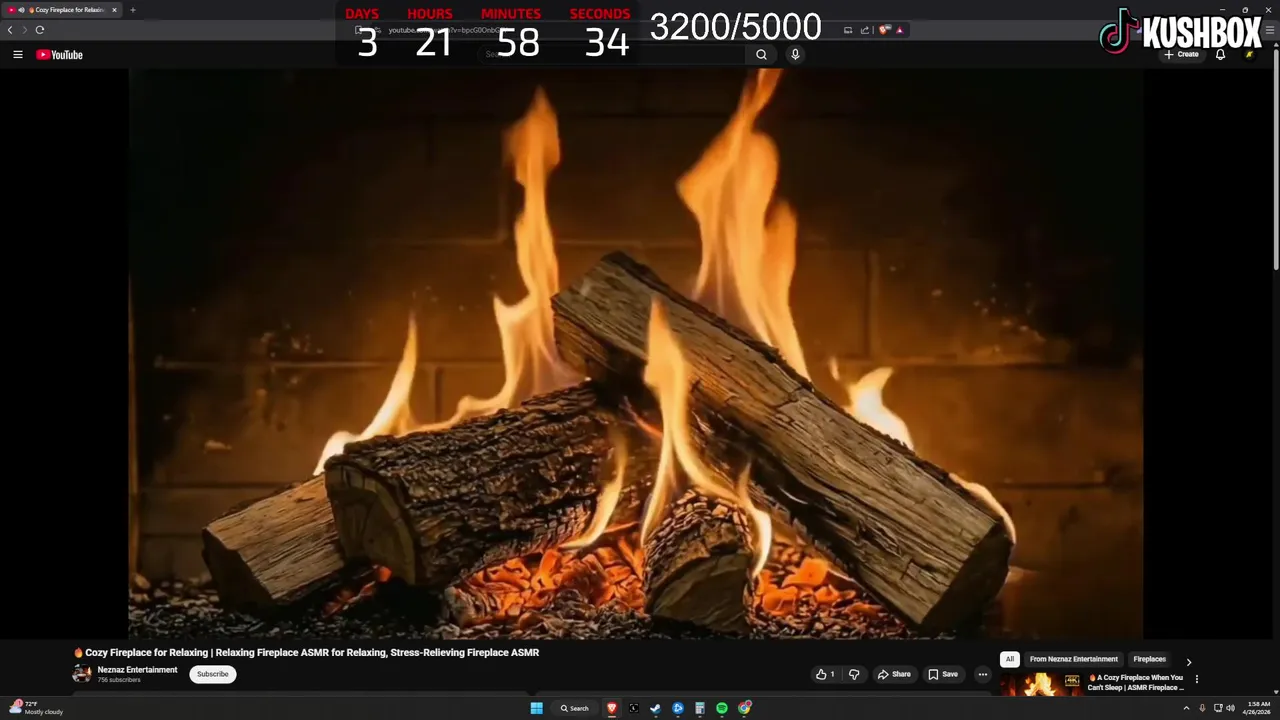Viewport: 1280px width, 720px height.
Task: Reload the current browser page
Action: point(40,30)
